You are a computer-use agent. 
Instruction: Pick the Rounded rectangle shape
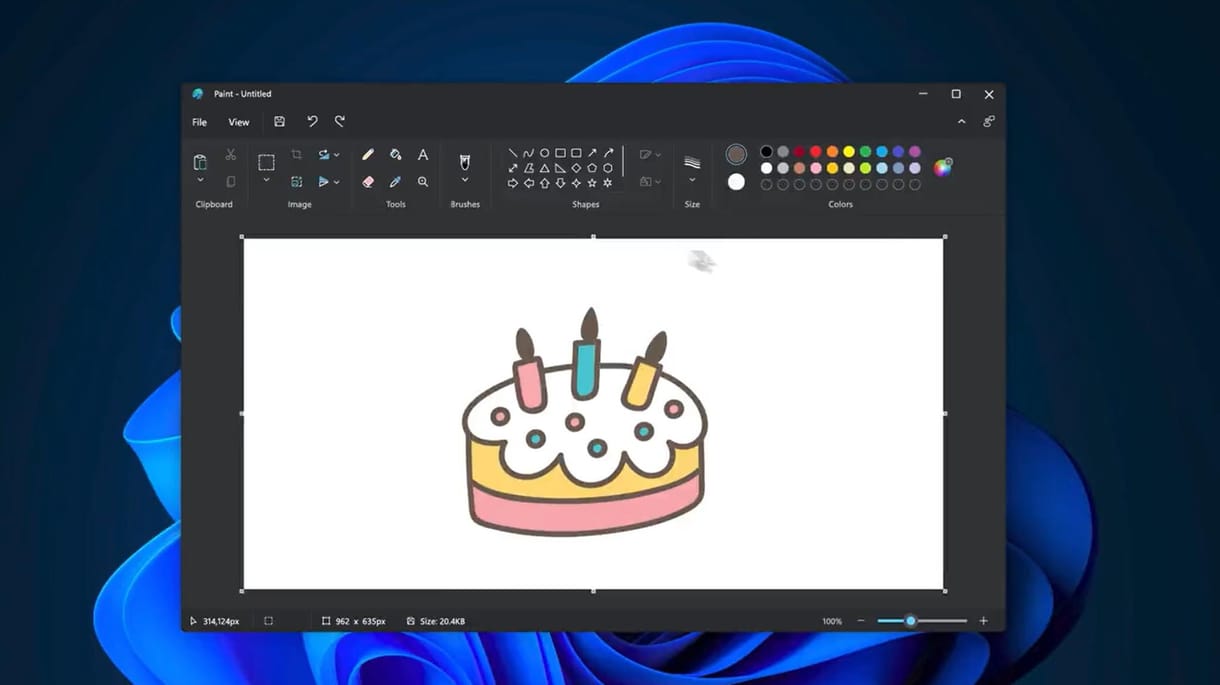[576, 153]
